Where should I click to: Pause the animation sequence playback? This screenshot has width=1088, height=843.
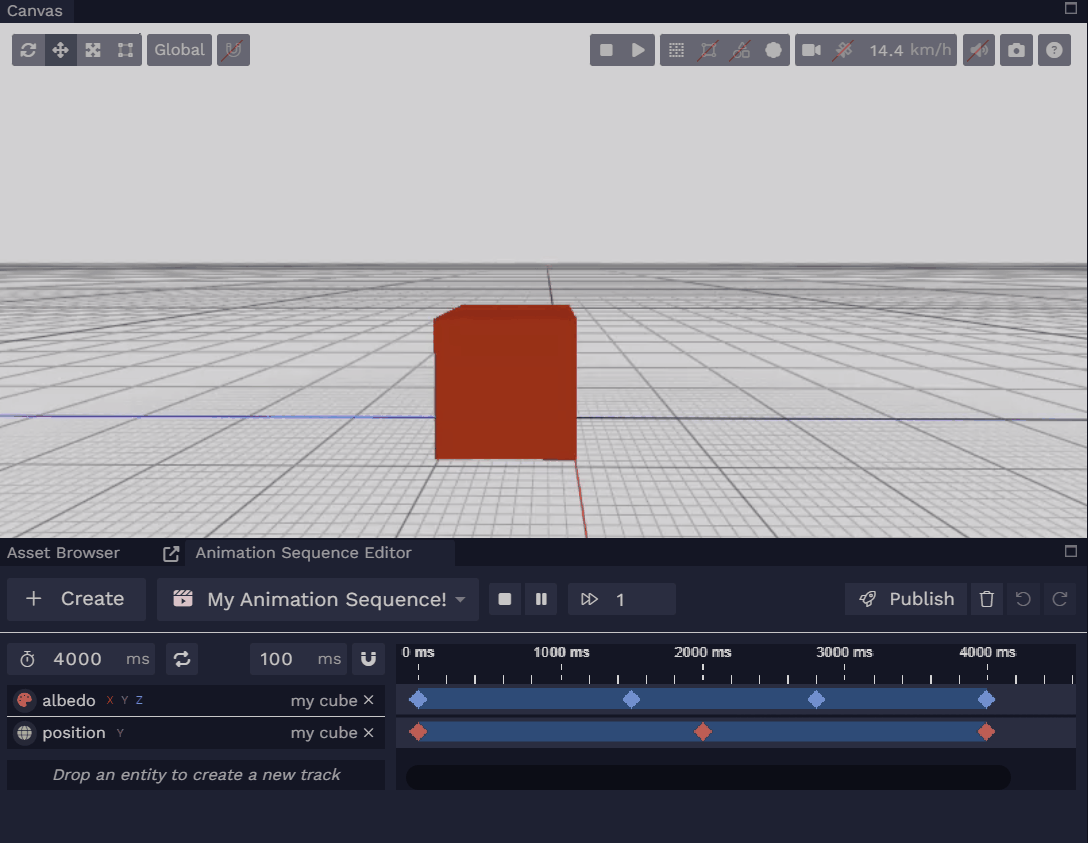coord(541,599)
